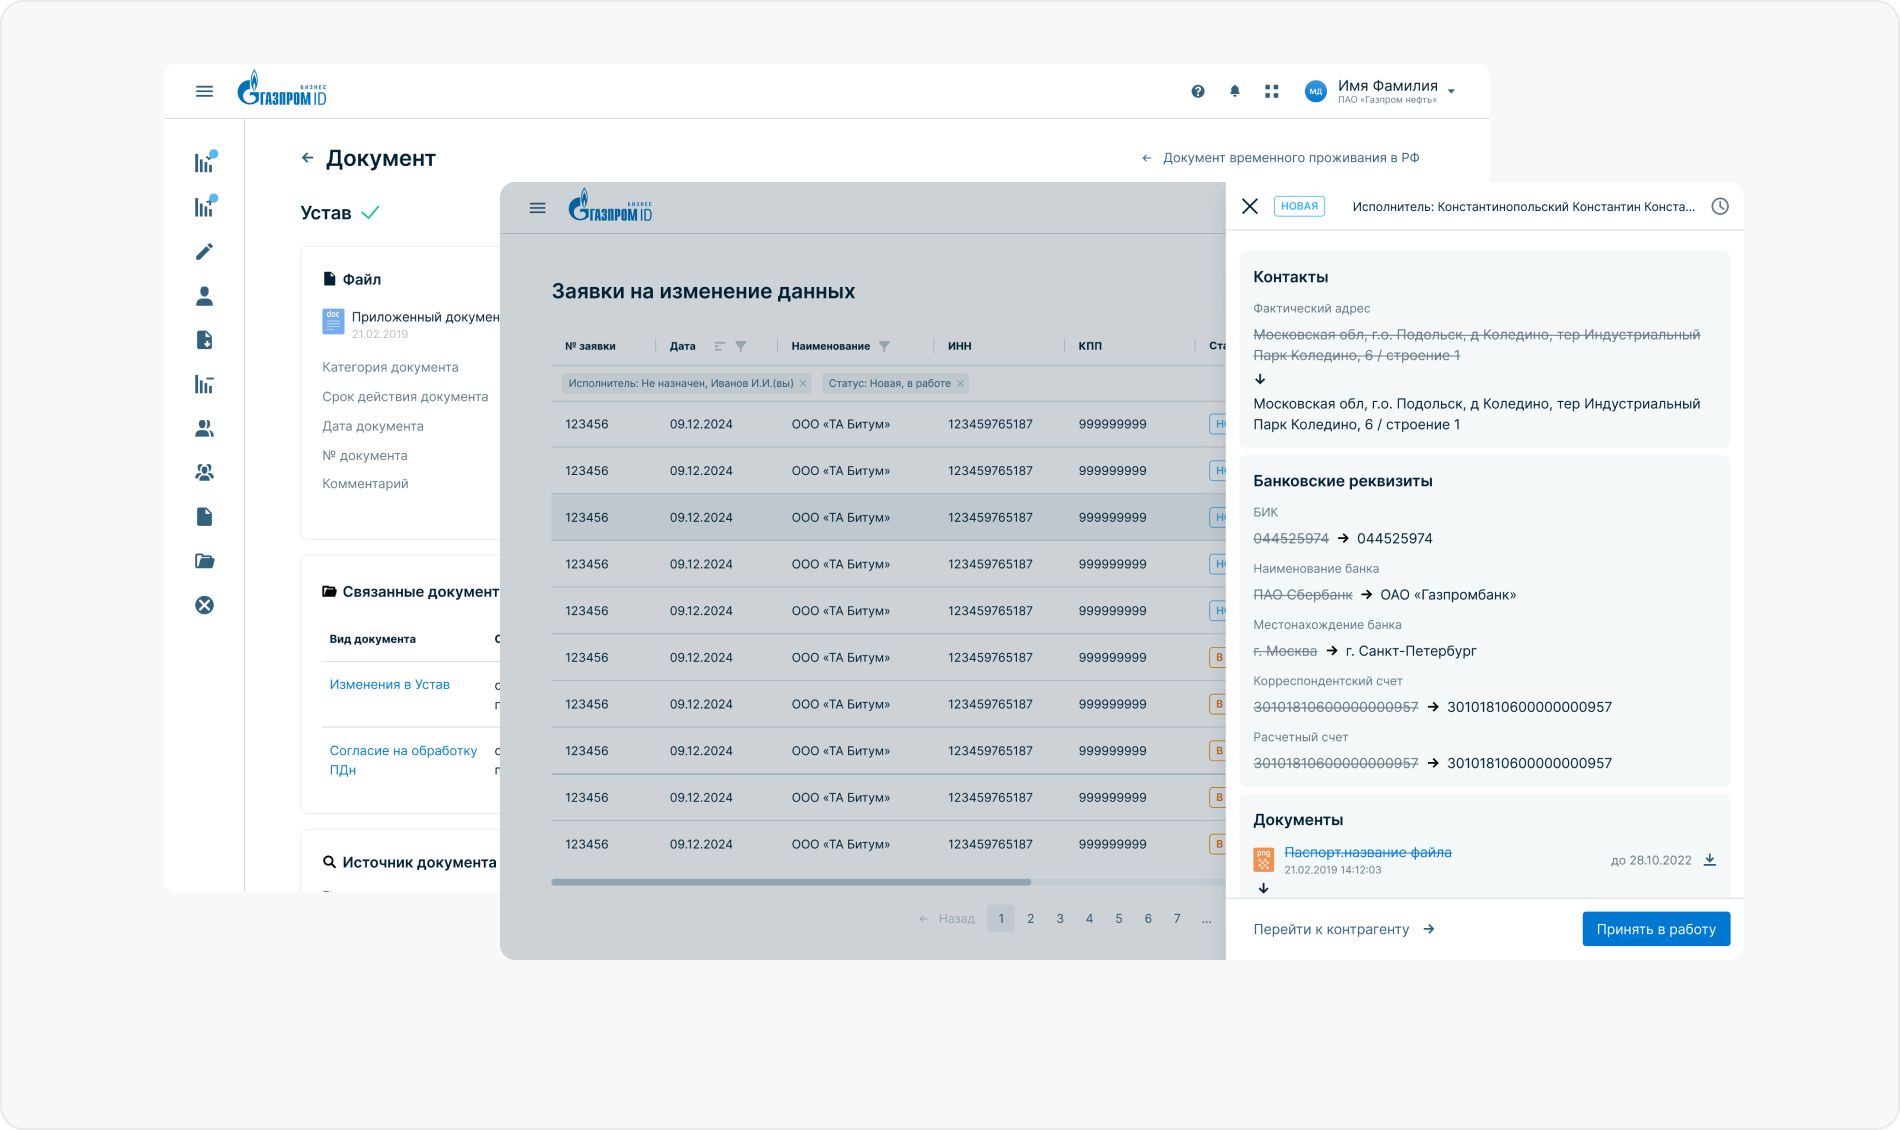Remove the Статус filter chip
1900x1130 pixels.
(960, 383)
